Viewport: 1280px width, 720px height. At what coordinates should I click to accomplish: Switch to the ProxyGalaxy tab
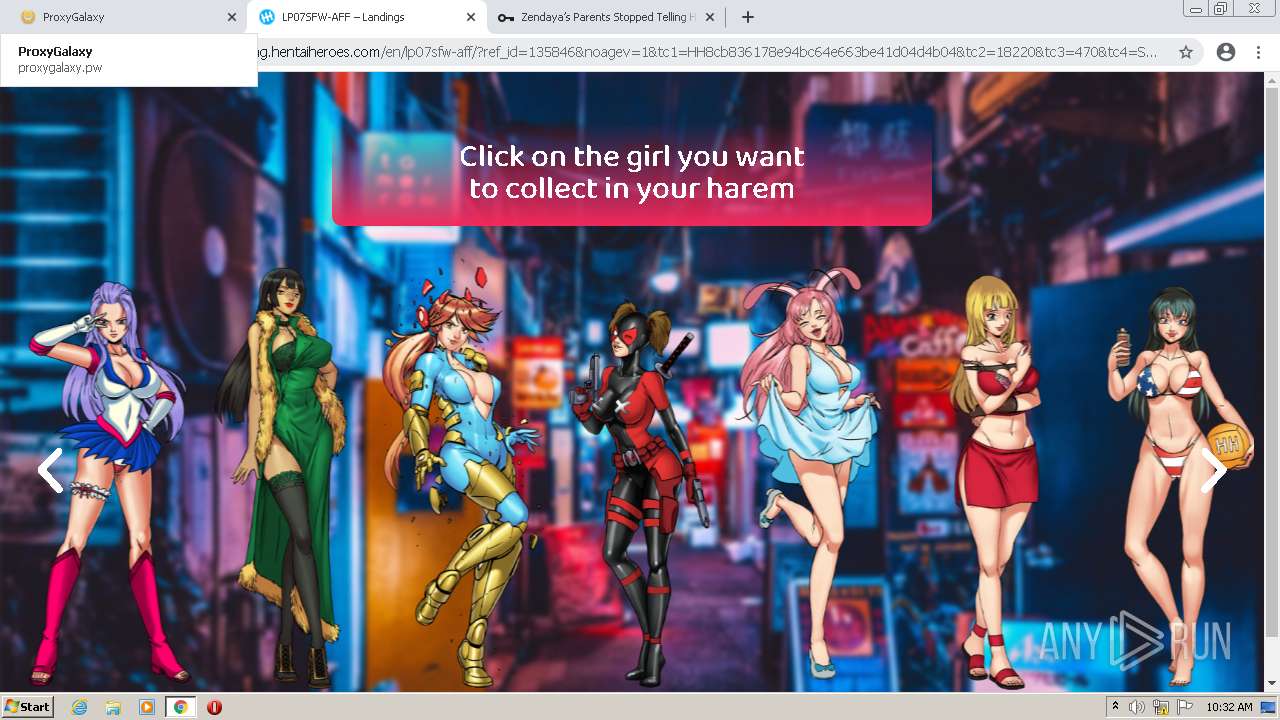click(122, 17)
